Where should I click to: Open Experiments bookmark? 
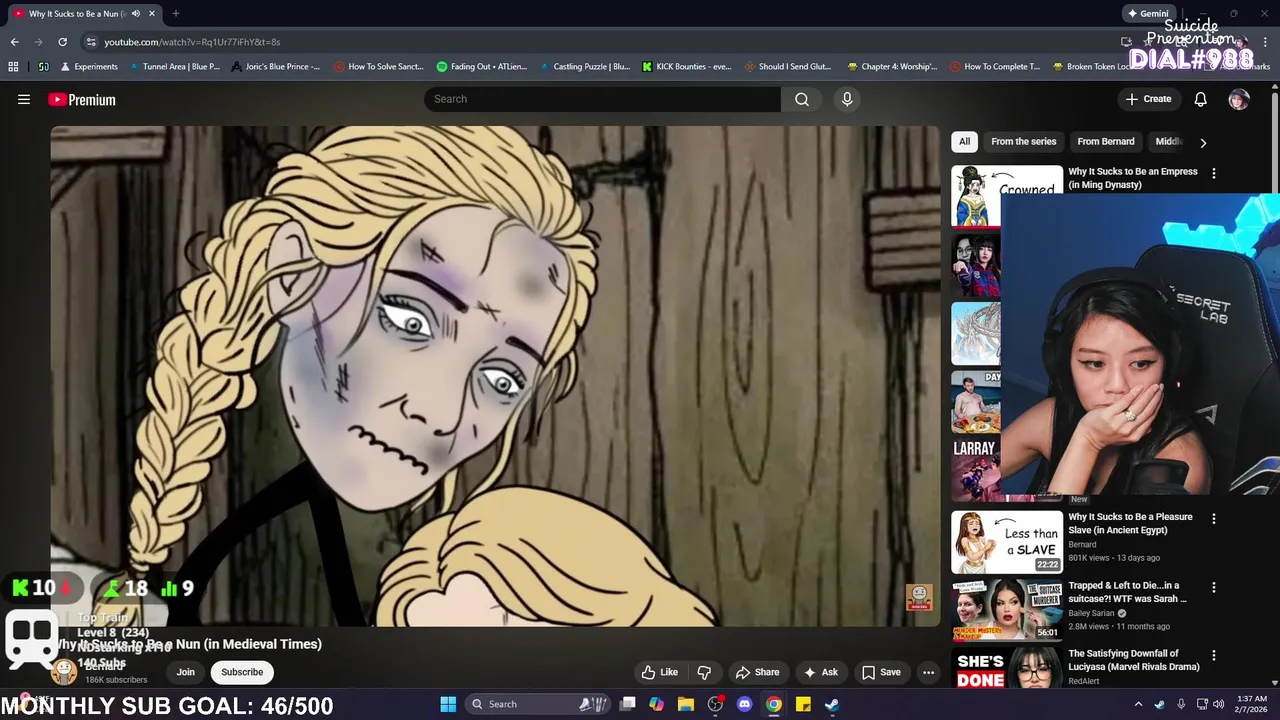pos(89,67)
